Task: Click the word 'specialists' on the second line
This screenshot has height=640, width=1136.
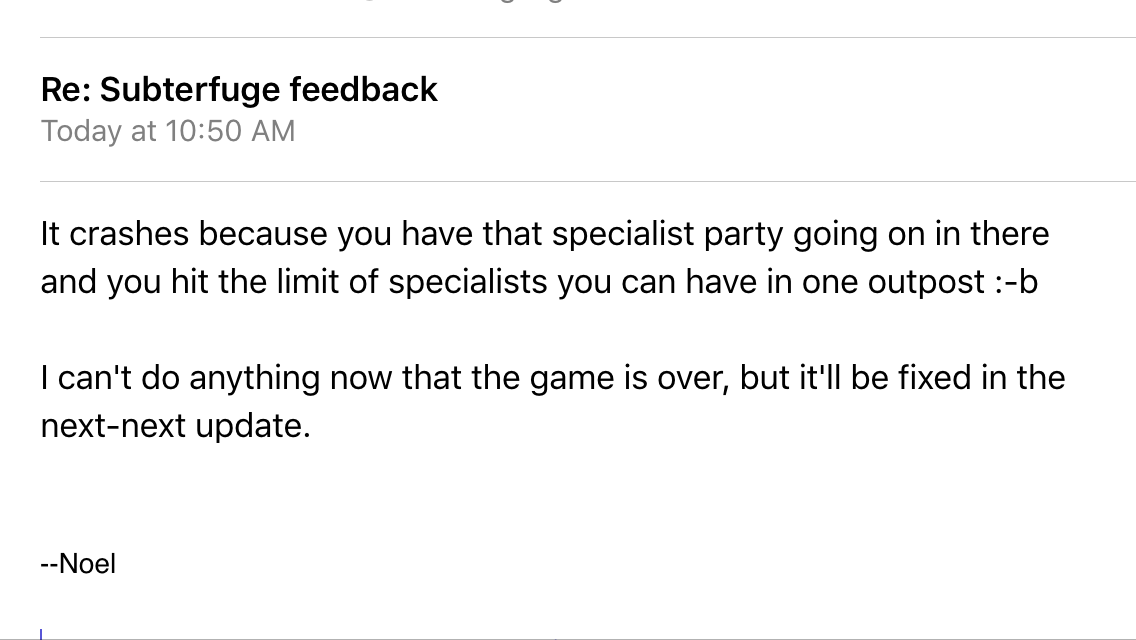Action: coord(467,282)
